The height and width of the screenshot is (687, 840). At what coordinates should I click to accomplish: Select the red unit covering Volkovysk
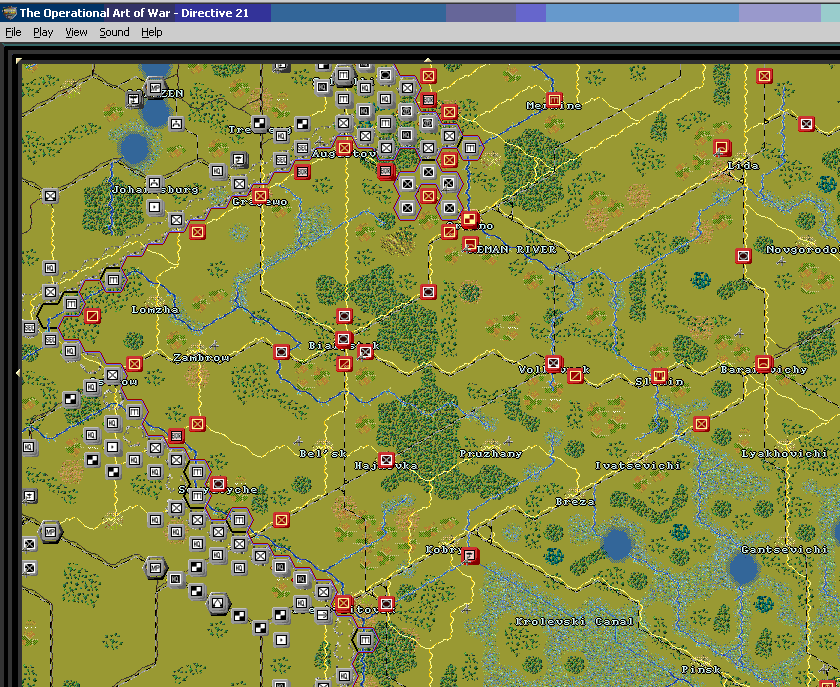pyautogui.click(x=553, y=364)
